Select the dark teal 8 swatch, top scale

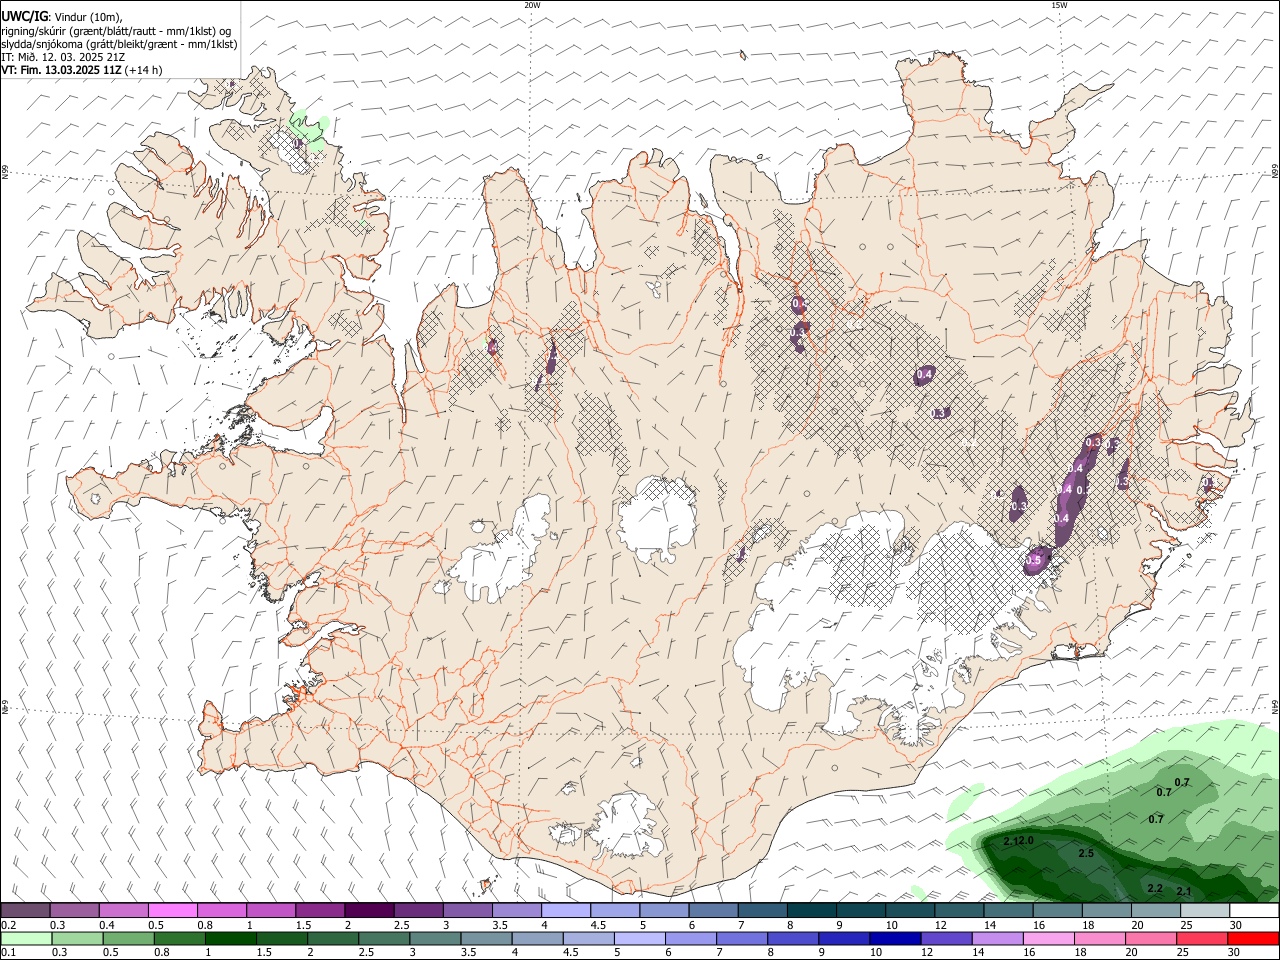811,910
